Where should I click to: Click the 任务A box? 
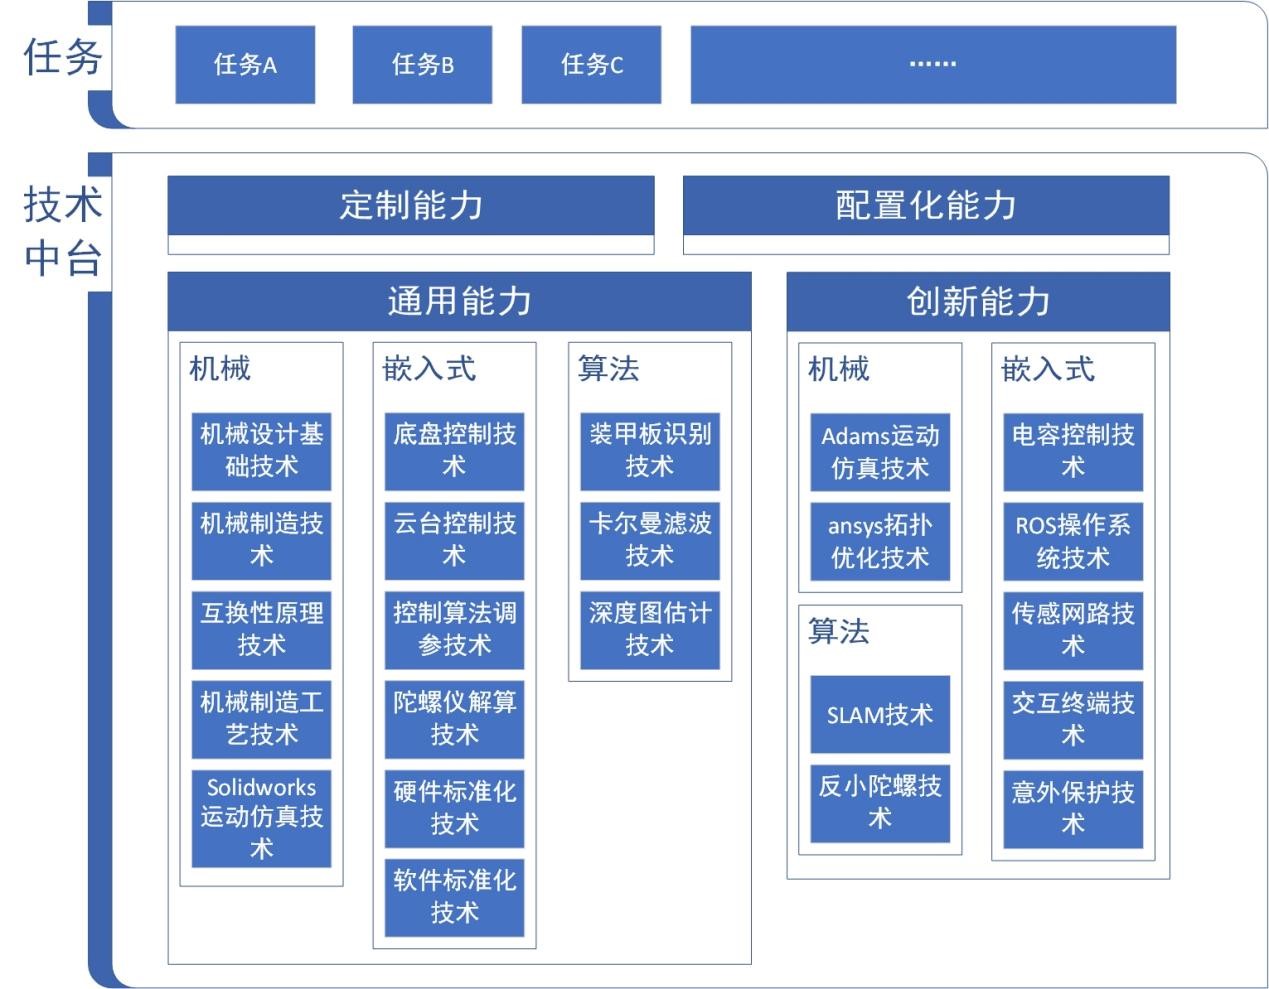245,65
